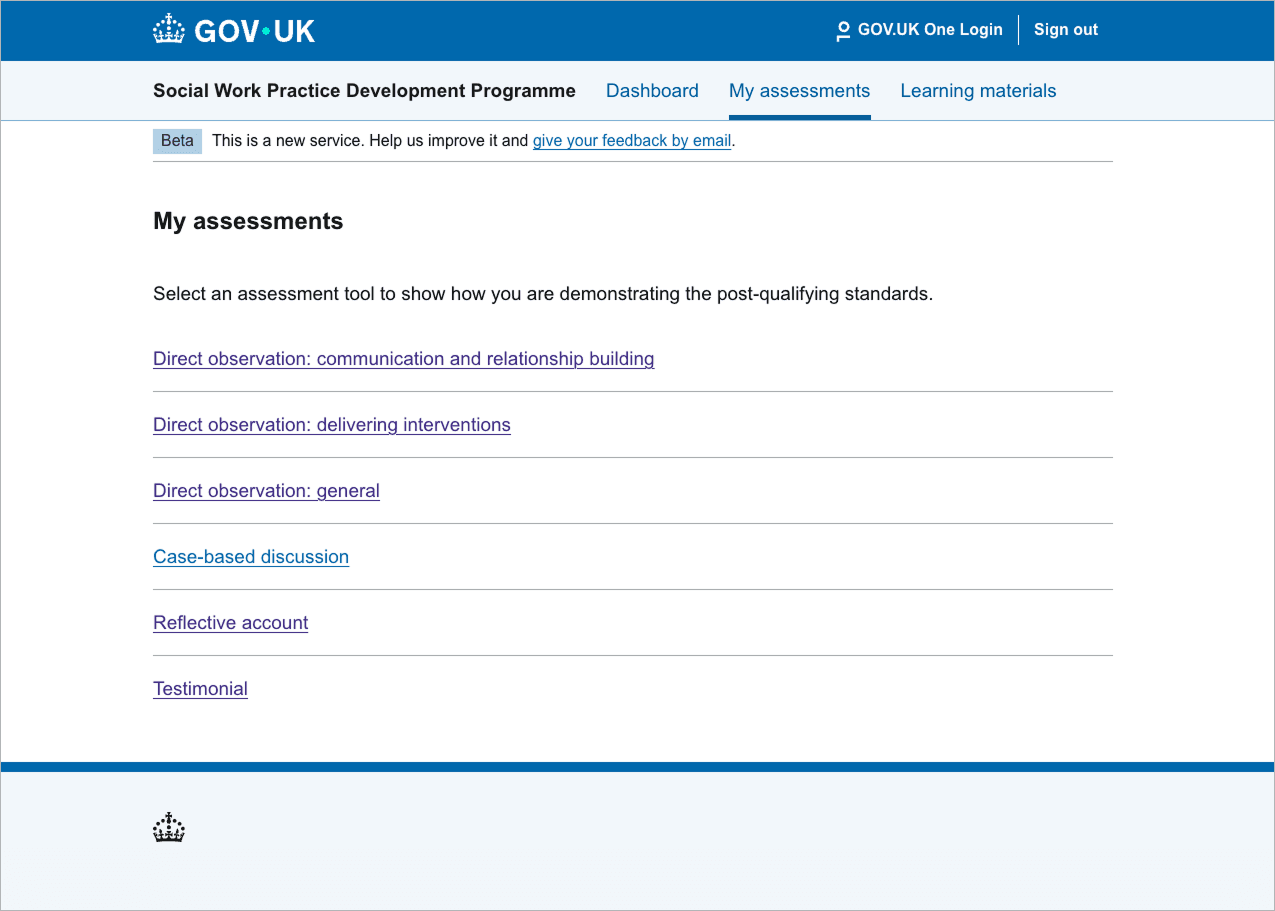Switch to the Dashboard tab
1275x911 pixels.
point(652,90)
